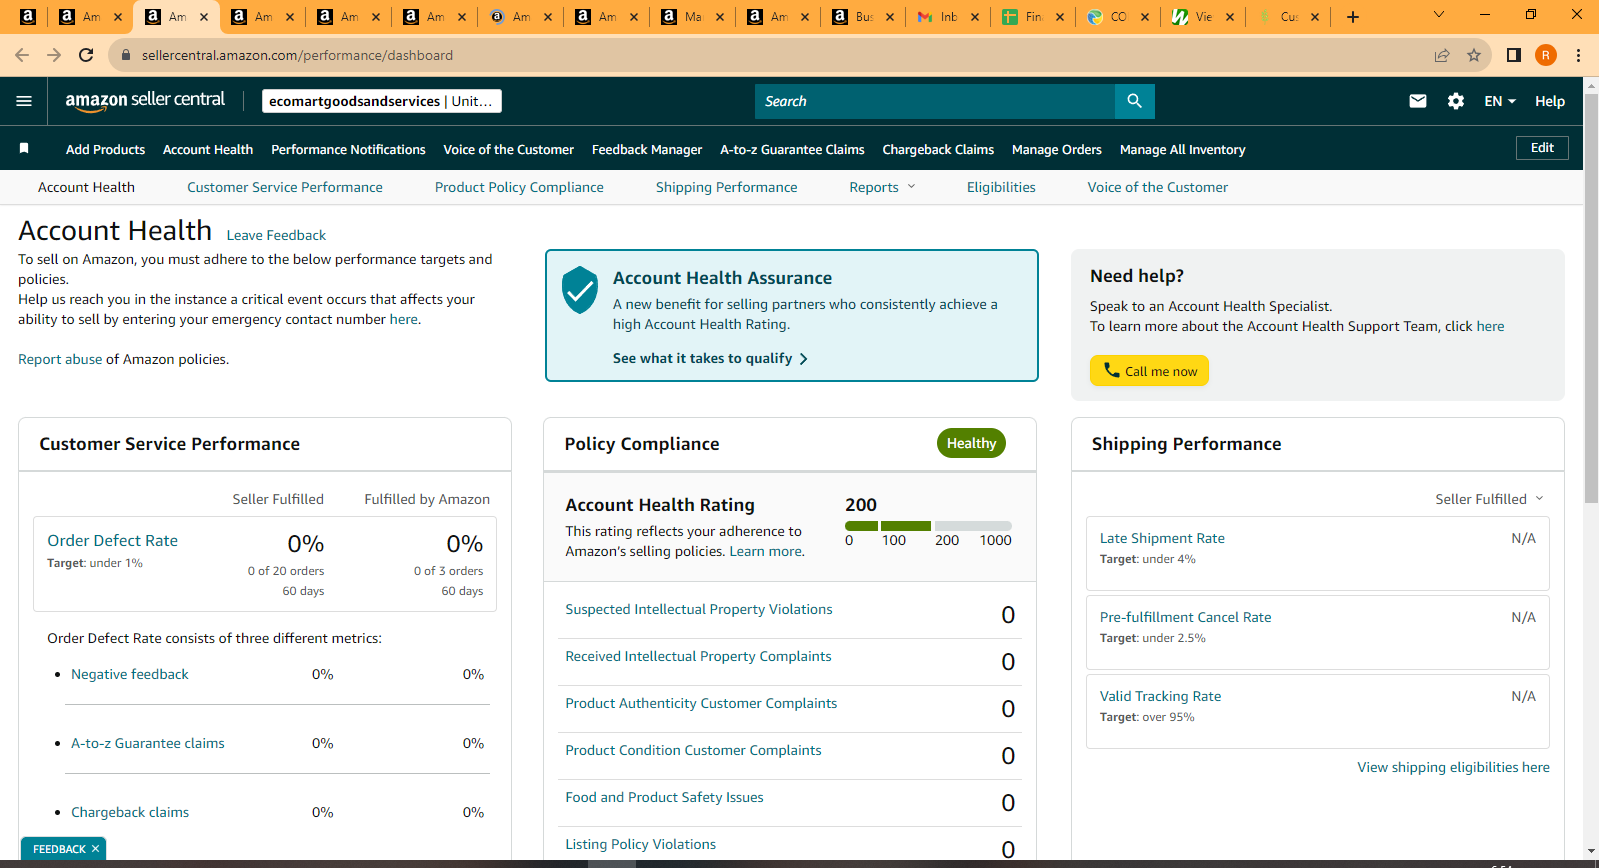The image size is (1599, 868).
Task: Switch to the Bus browser tab
Action: [864, 17]
